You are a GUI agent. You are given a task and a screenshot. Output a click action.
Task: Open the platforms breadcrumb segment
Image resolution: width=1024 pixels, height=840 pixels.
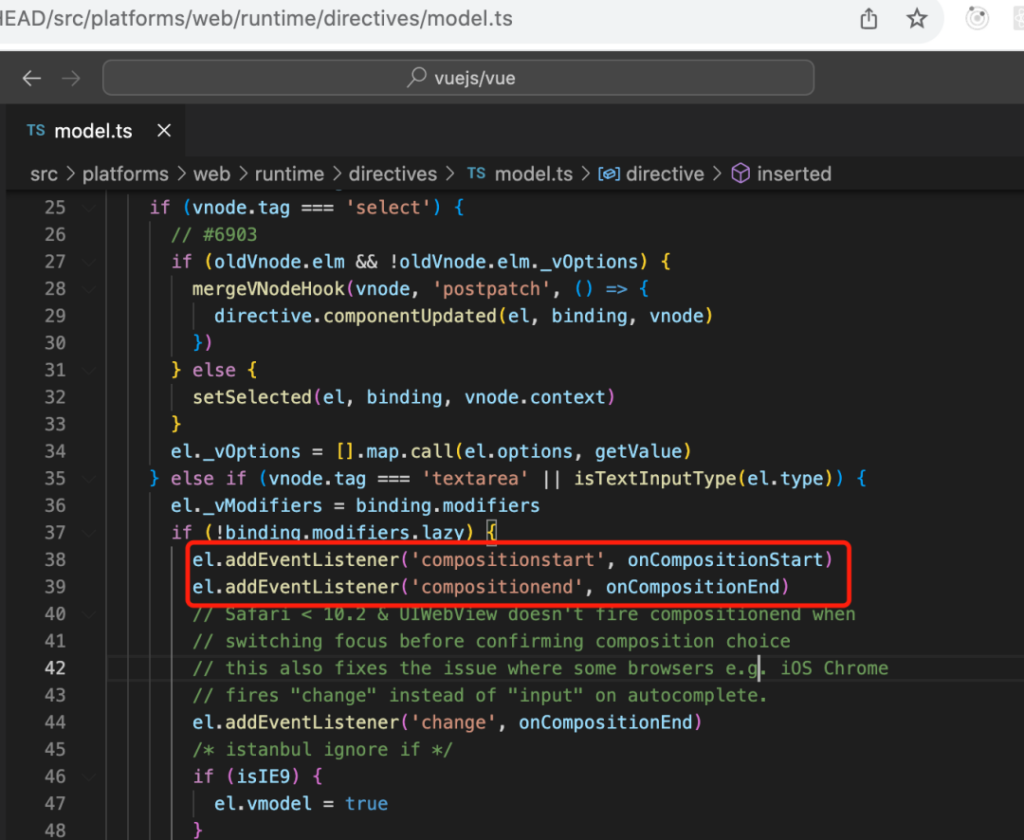(x=125, y=174)
